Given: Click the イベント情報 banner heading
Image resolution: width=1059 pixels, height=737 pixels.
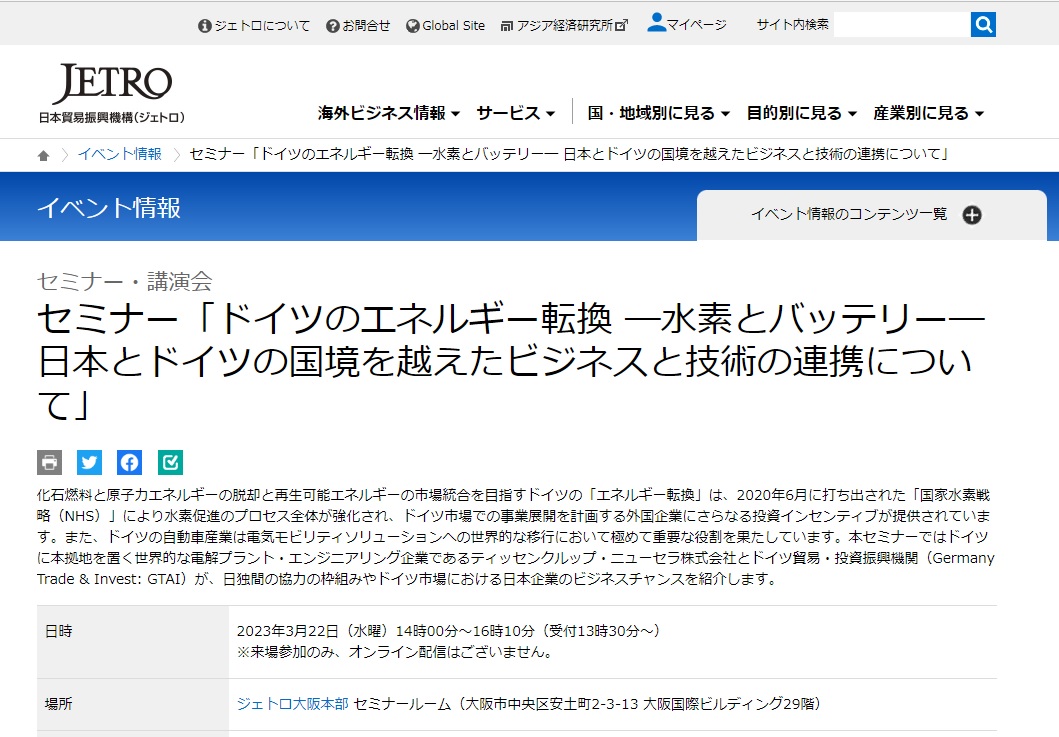Looking at the screenshot, I should click(109, 207).
